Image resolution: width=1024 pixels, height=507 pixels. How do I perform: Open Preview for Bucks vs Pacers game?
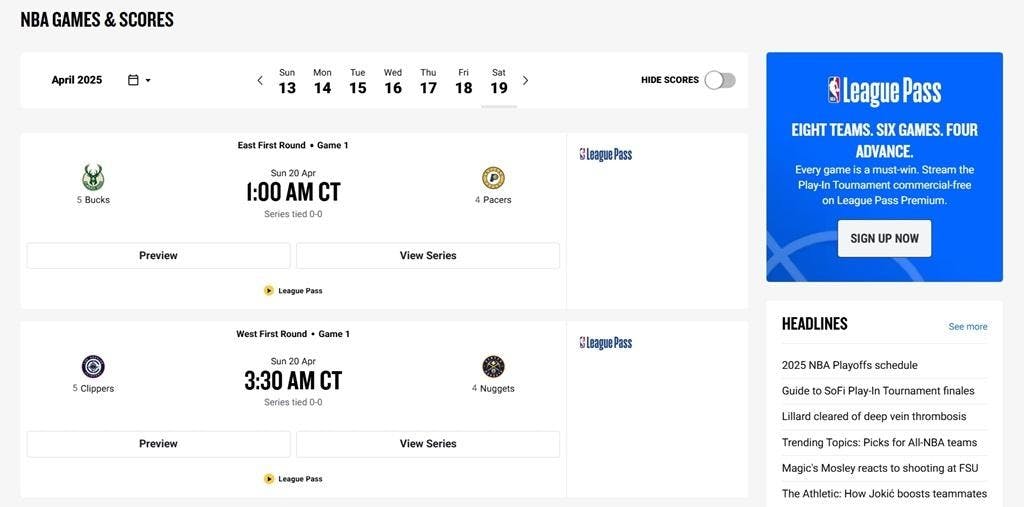(x=158, y=255)
